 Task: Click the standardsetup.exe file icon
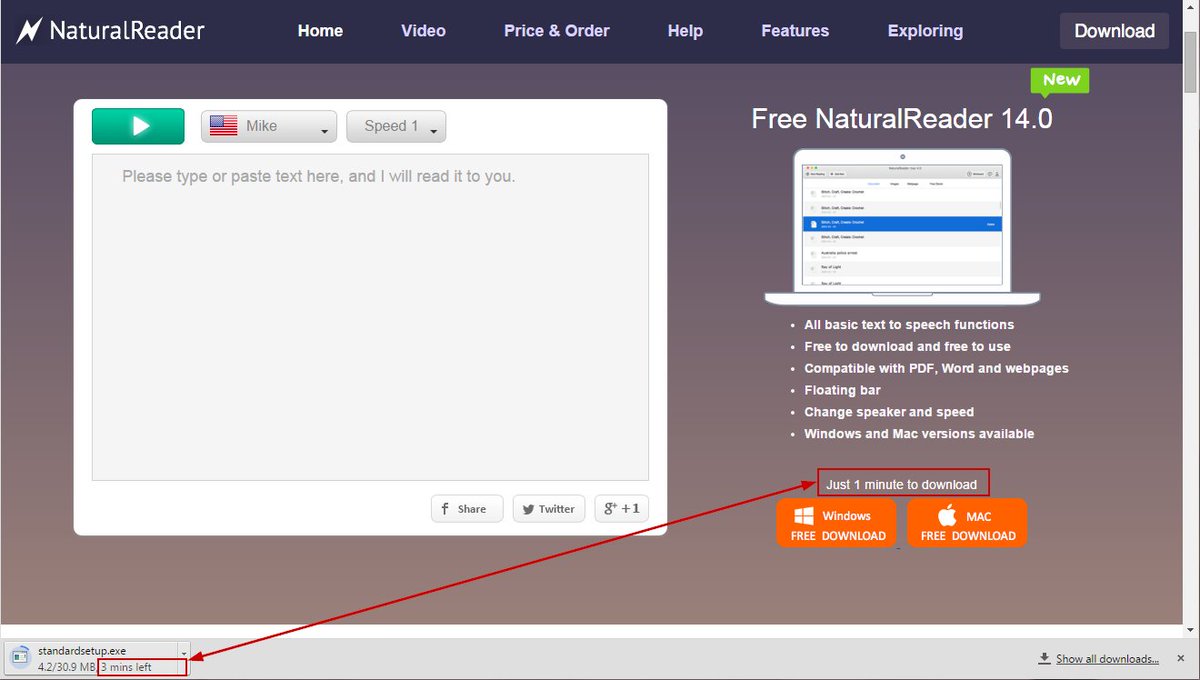point(19,656)
